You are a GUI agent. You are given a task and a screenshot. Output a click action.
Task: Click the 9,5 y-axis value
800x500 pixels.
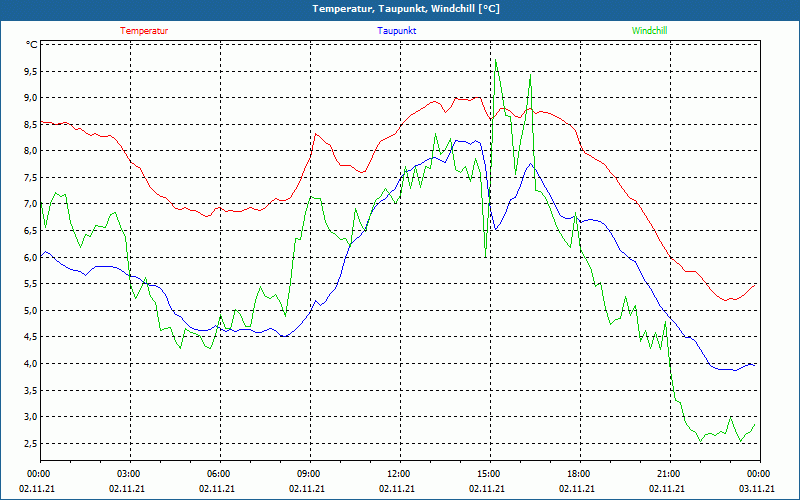point(30,71)
